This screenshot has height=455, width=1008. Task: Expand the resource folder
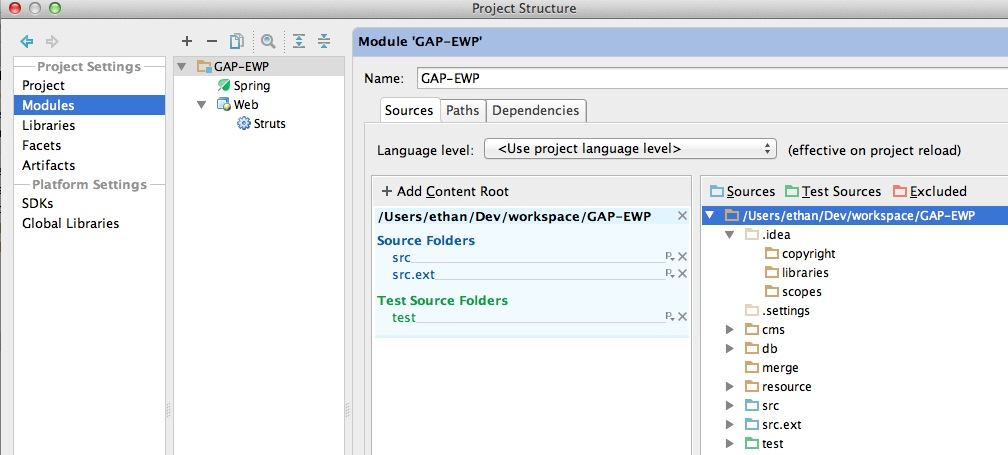click(x=730, y=386)
